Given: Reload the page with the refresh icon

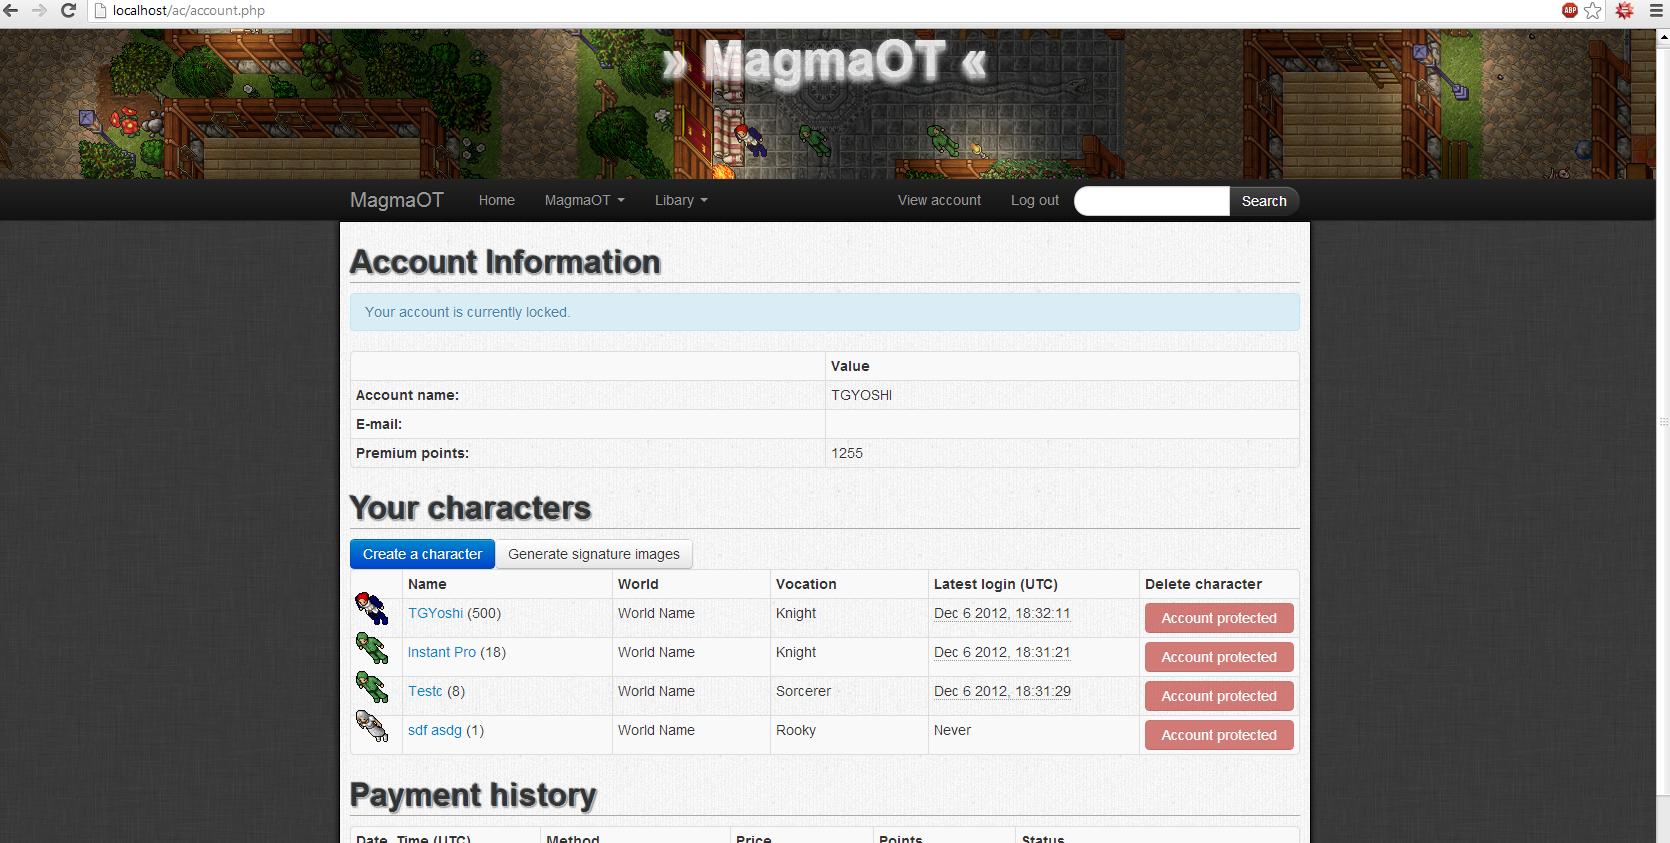Looking at the screenshot, I should point(69,11).
